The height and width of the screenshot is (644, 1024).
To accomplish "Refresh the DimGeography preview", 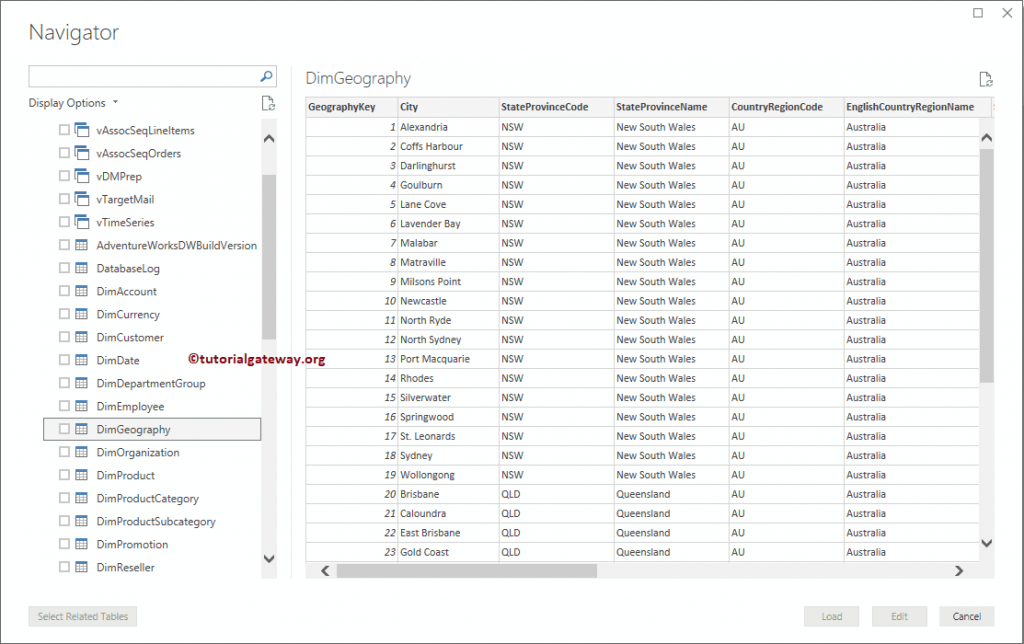I will pyautogui.click(x=985, y=79).
